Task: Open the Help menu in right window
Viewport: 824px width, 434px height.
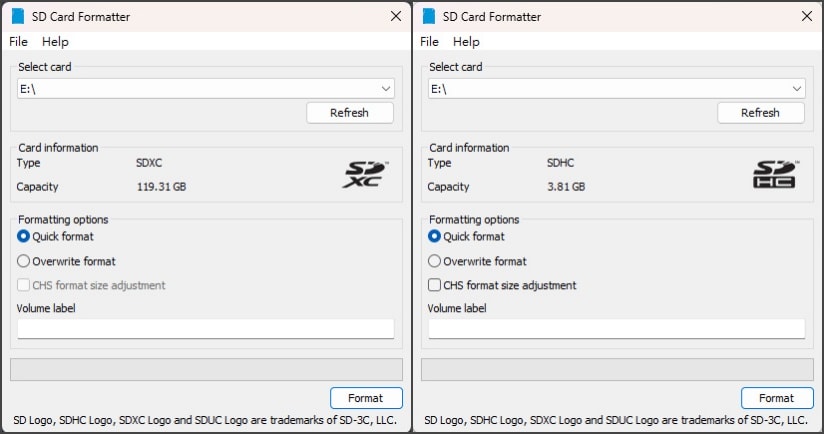Action: pos(466,42)
